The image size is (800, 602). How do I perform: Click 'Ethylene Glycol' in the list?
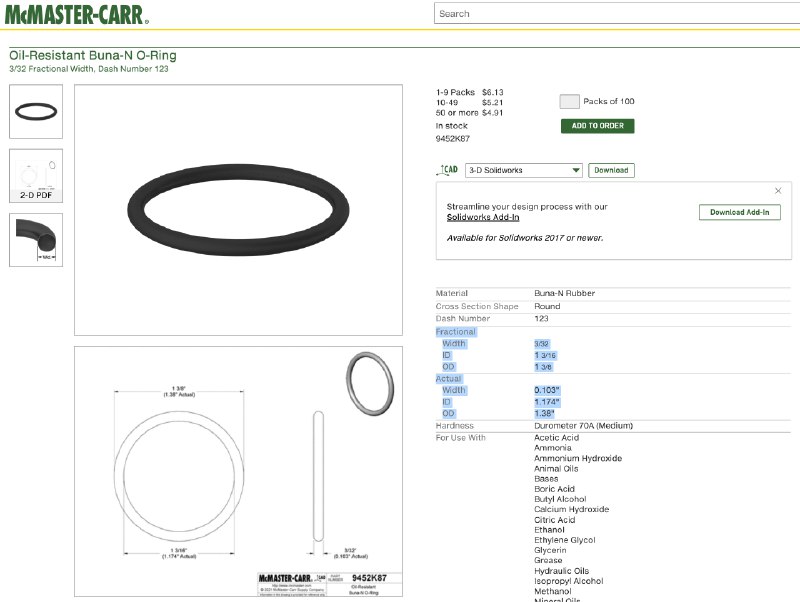[565, 540]
